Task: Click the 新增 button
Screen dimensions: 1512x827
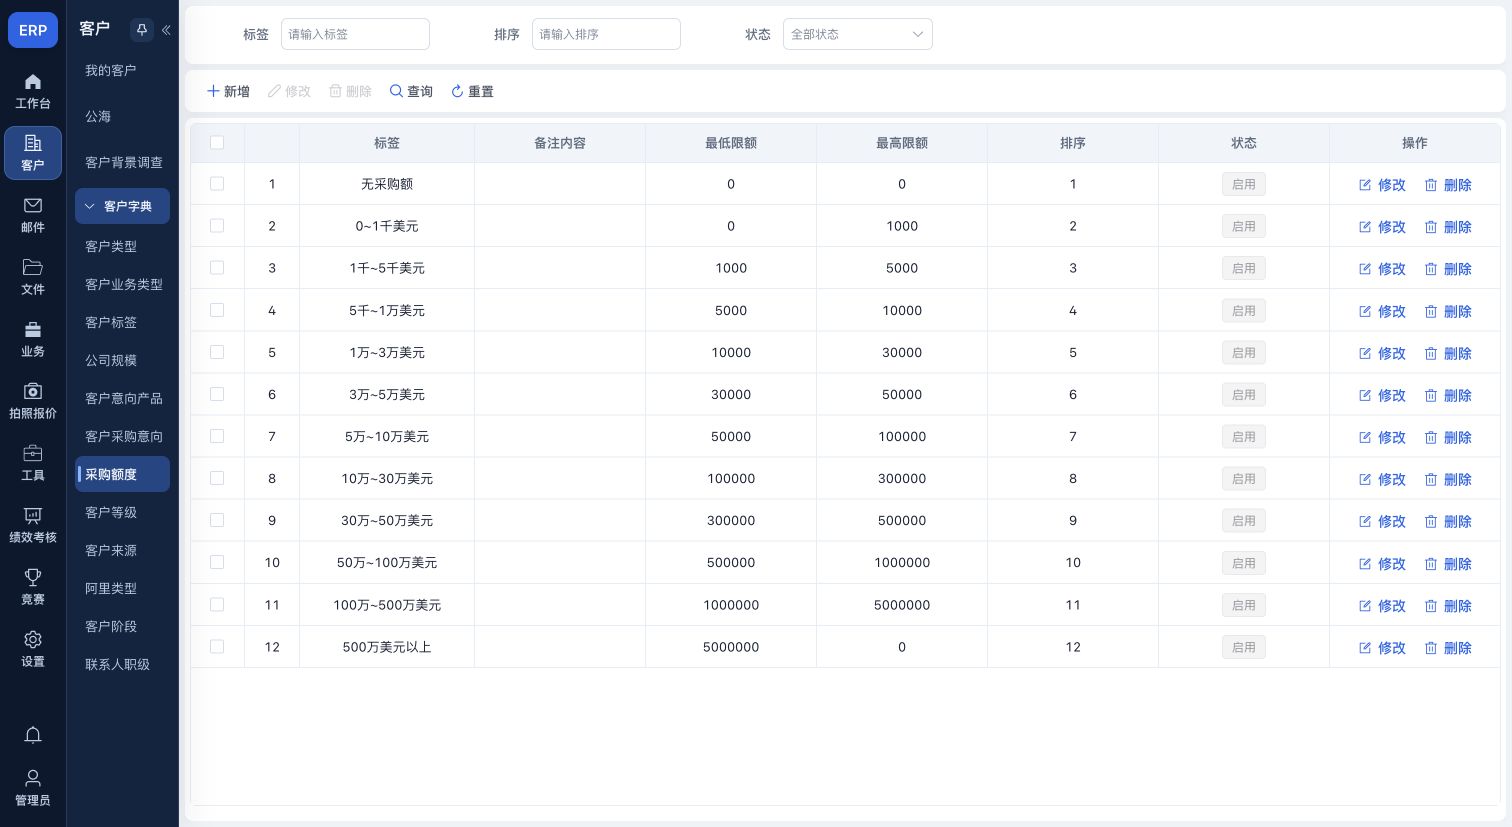Action: (x=228, y=91)
